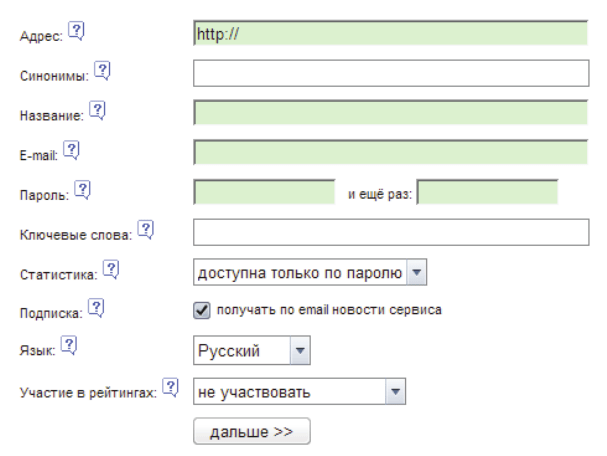Click the 'и ещё раз' password confirmation field

tap(487, 191)
